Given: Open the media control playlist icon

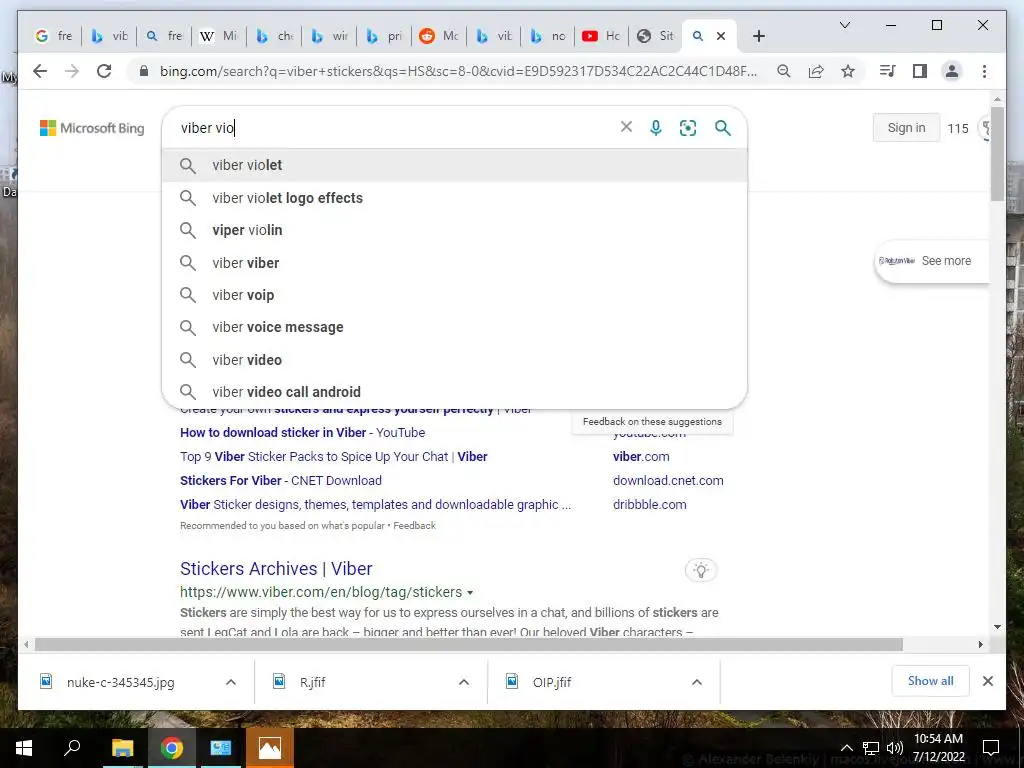Looking at the screenshot, I should pyautogui.click(x=888, y=71).
